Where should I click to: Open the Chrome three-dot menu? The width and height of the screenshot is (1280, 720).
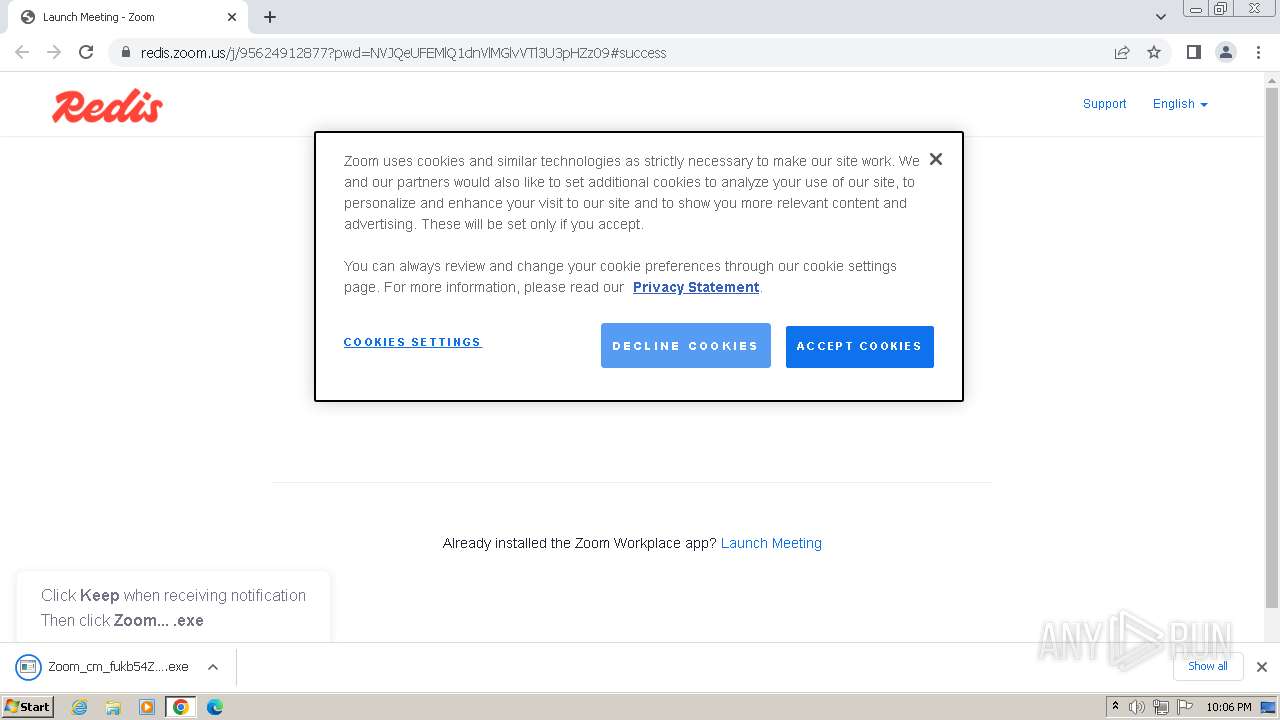point(1258,52)
